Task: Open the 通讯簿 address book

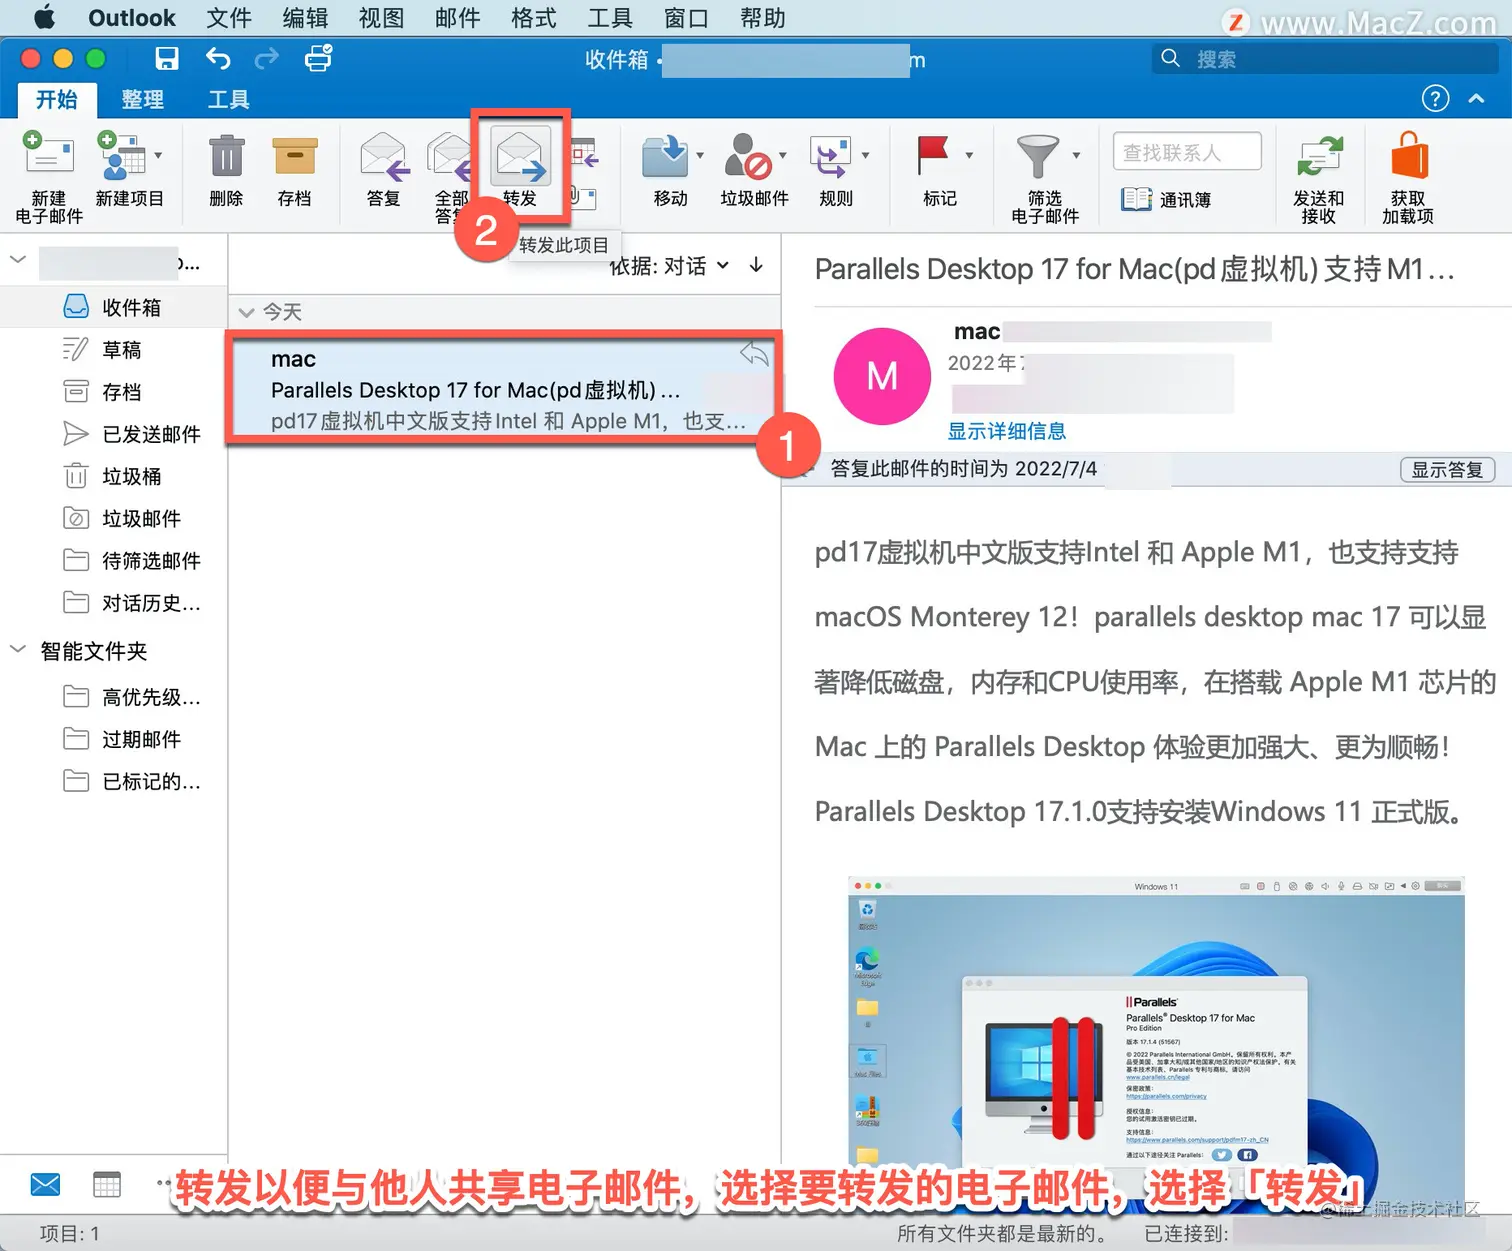Action: [x=1166, y=199]
